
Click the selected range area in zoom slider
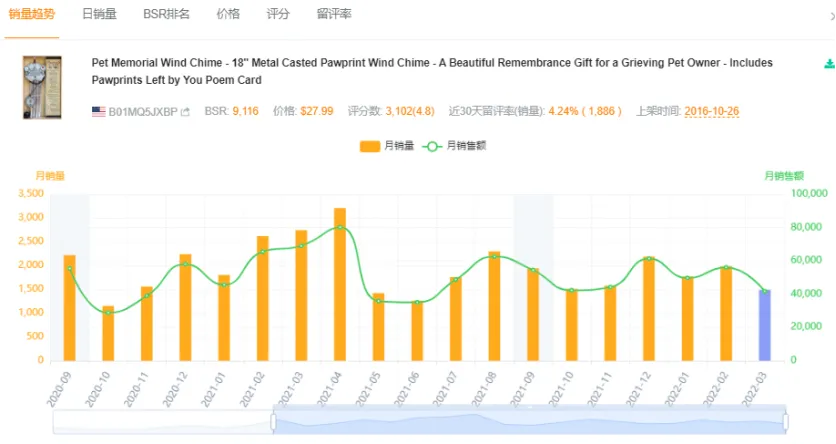pos(529,422)
